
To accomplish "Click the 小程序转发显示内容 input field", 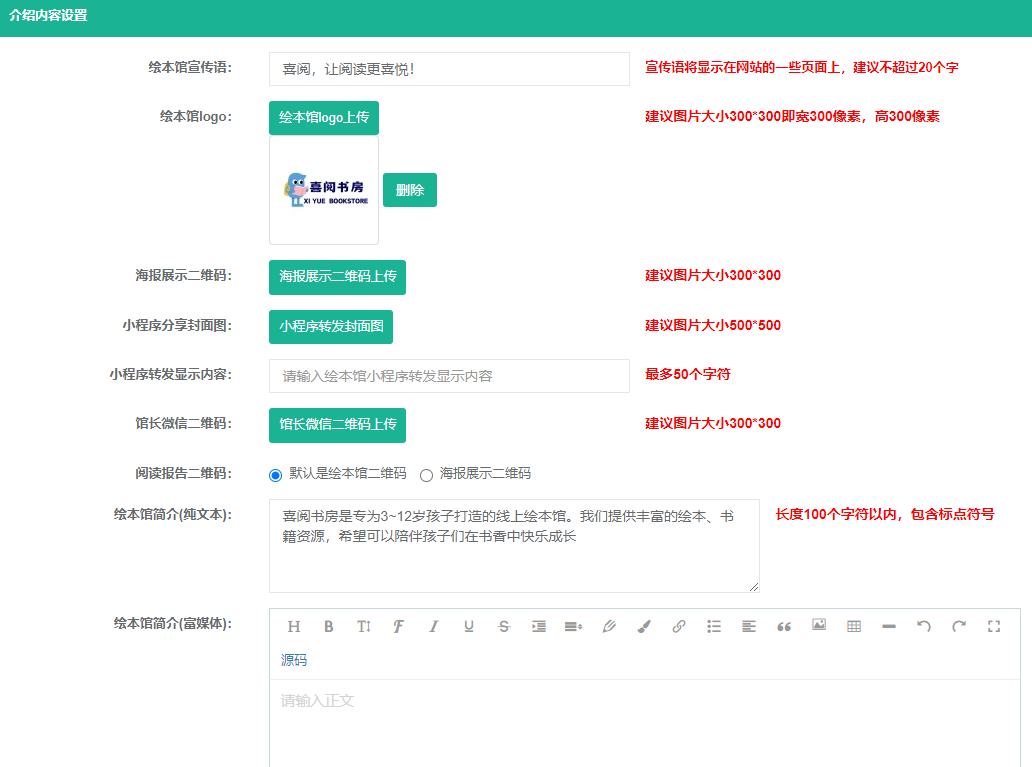I will pos(449,376).
